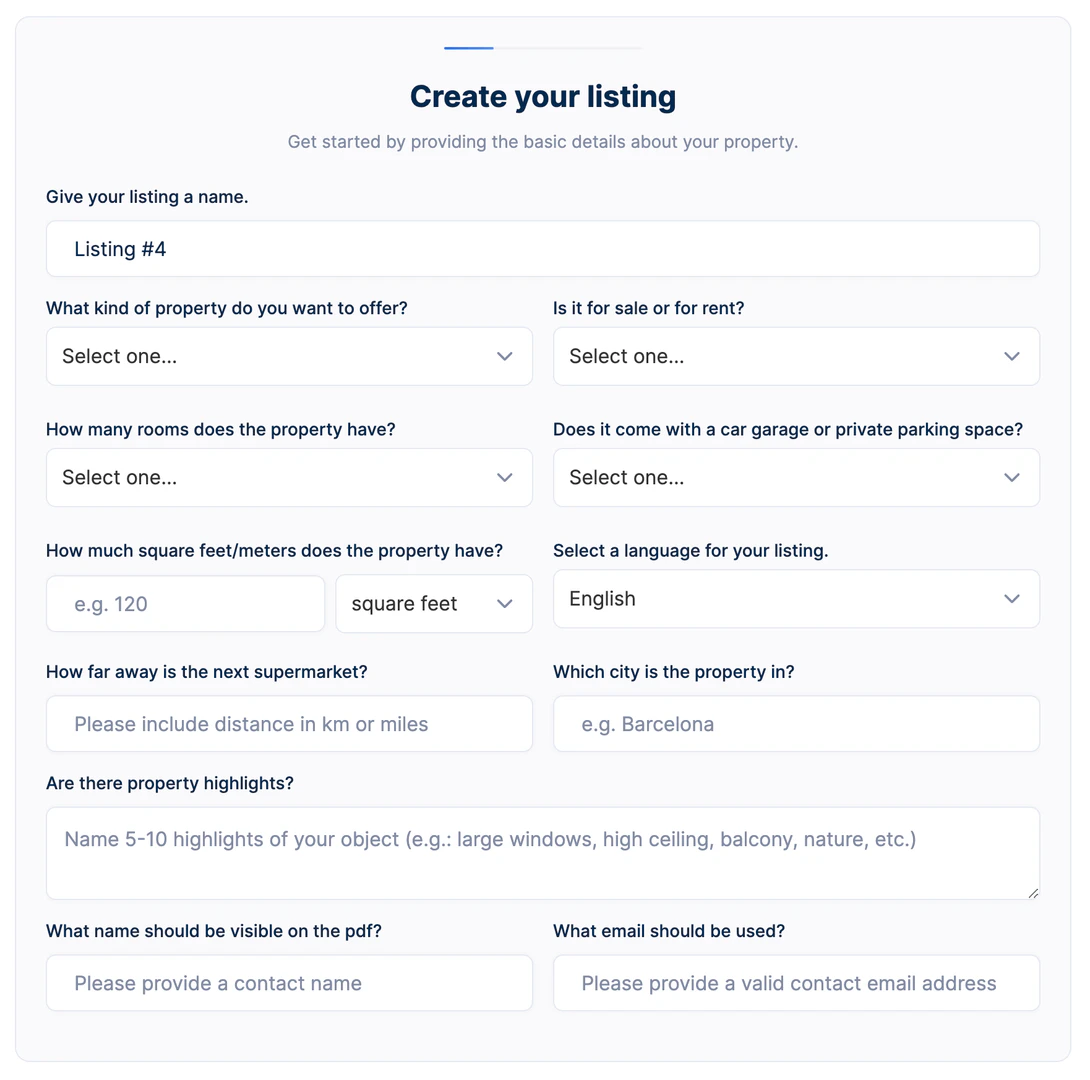Click the garage selector chevron icon
This screenshot has width=1090, height=1080.
pos(1012,478)
